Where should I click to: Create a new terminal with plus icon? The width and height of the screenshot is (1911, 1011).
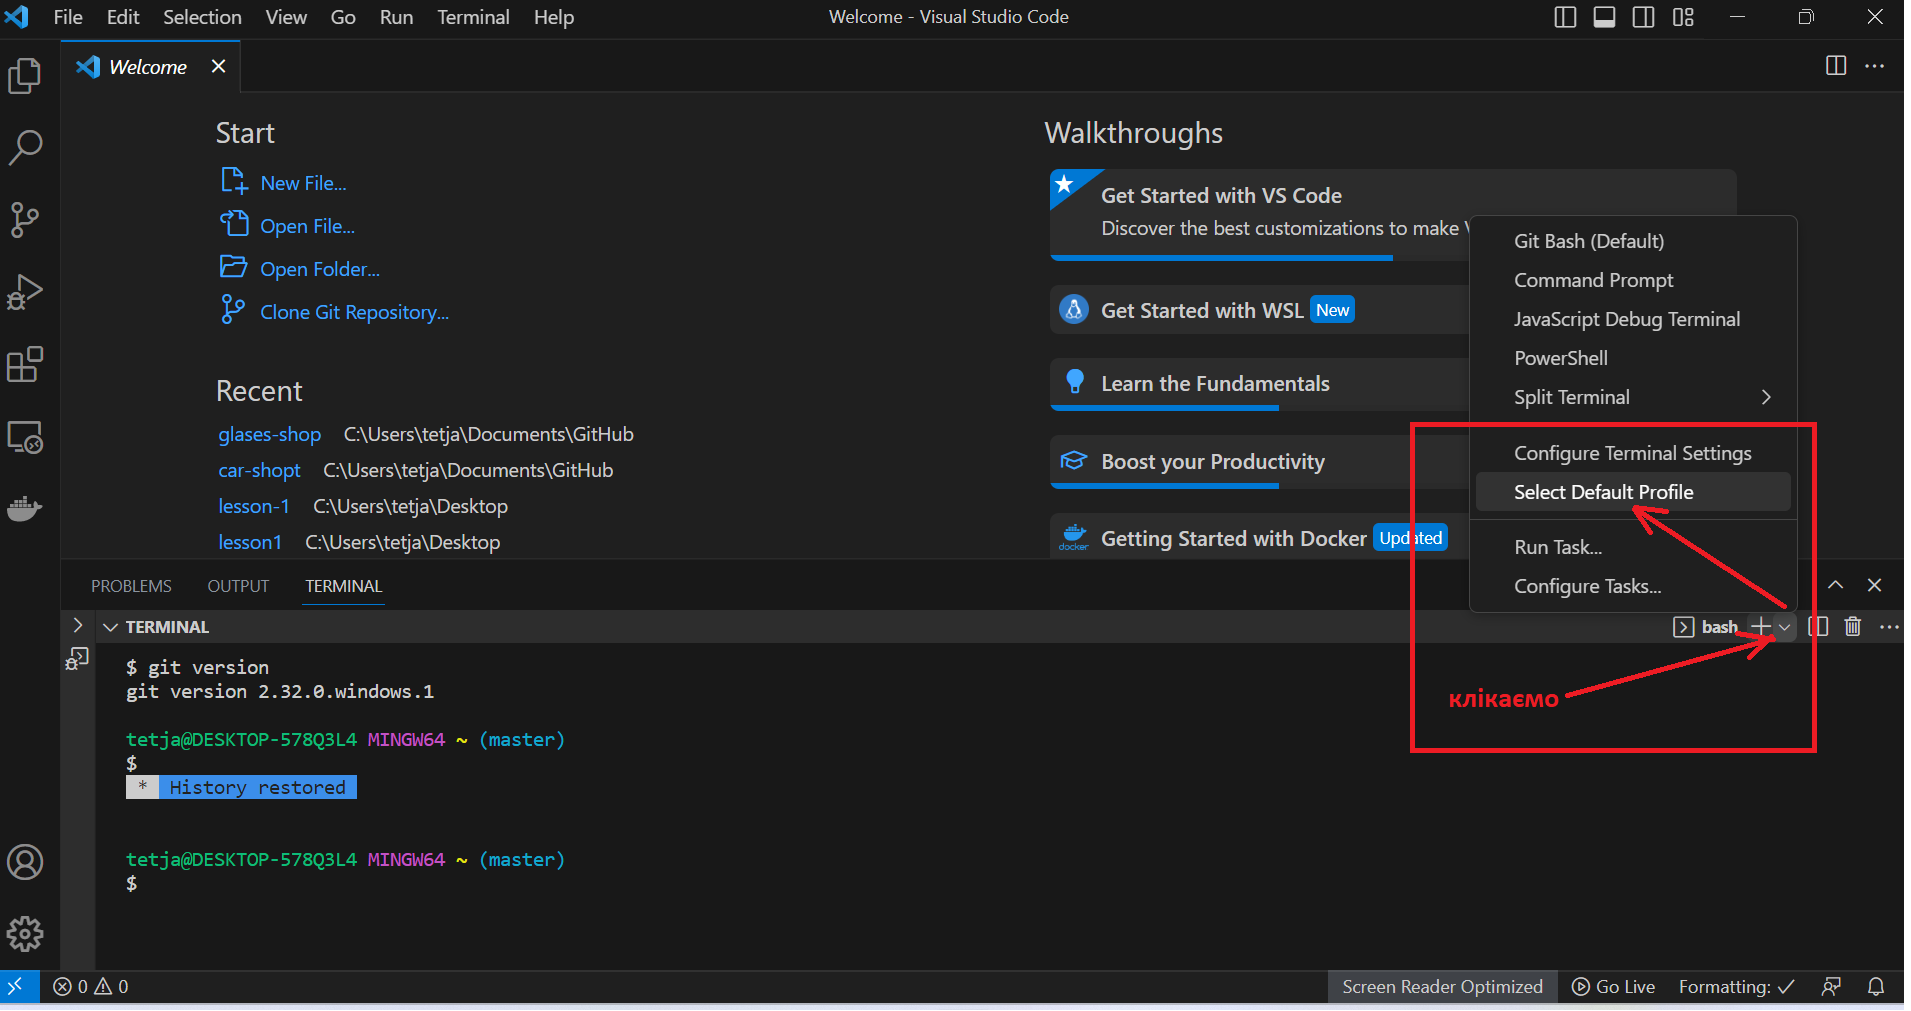tap(1760, 627)
